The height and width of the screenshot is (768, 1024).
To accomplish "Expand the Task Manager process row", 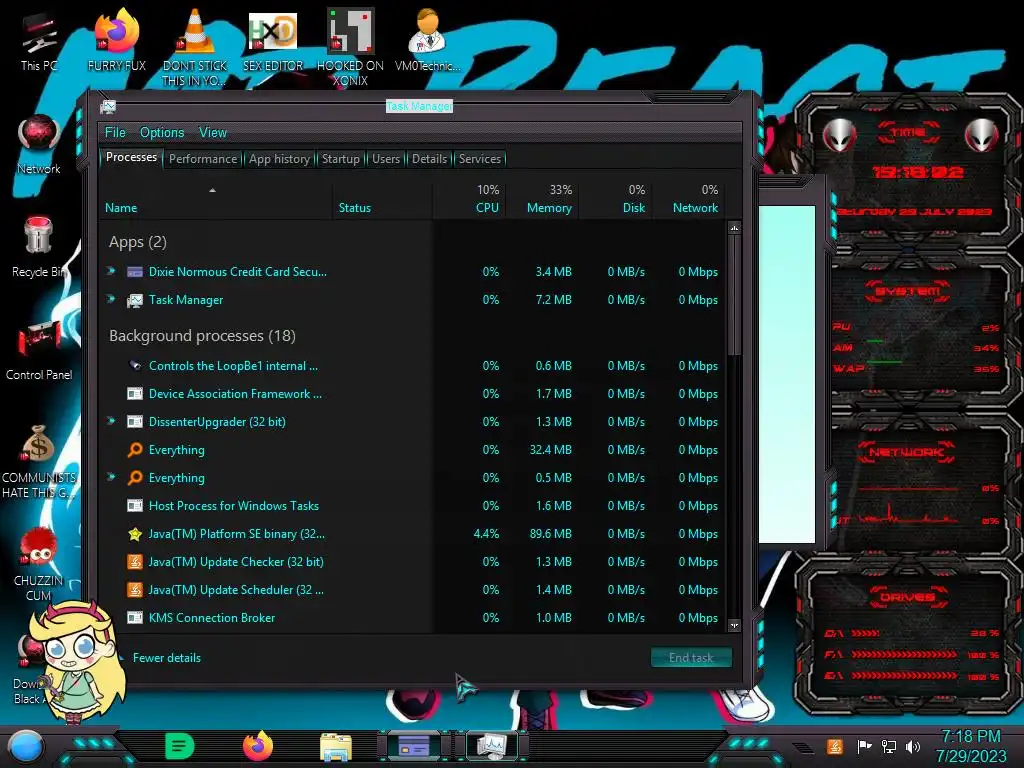I will coord(112,298).
